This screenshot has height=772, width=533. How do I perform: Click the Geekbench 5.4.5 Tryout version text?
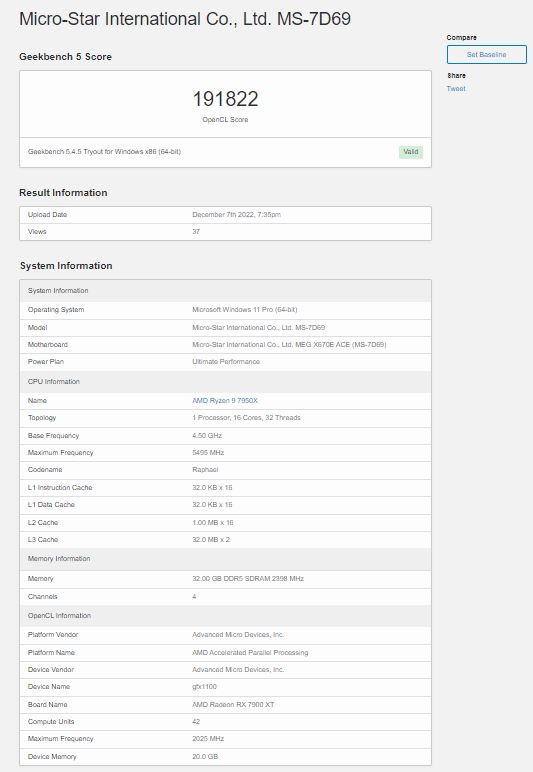click(x=104, y=152)
